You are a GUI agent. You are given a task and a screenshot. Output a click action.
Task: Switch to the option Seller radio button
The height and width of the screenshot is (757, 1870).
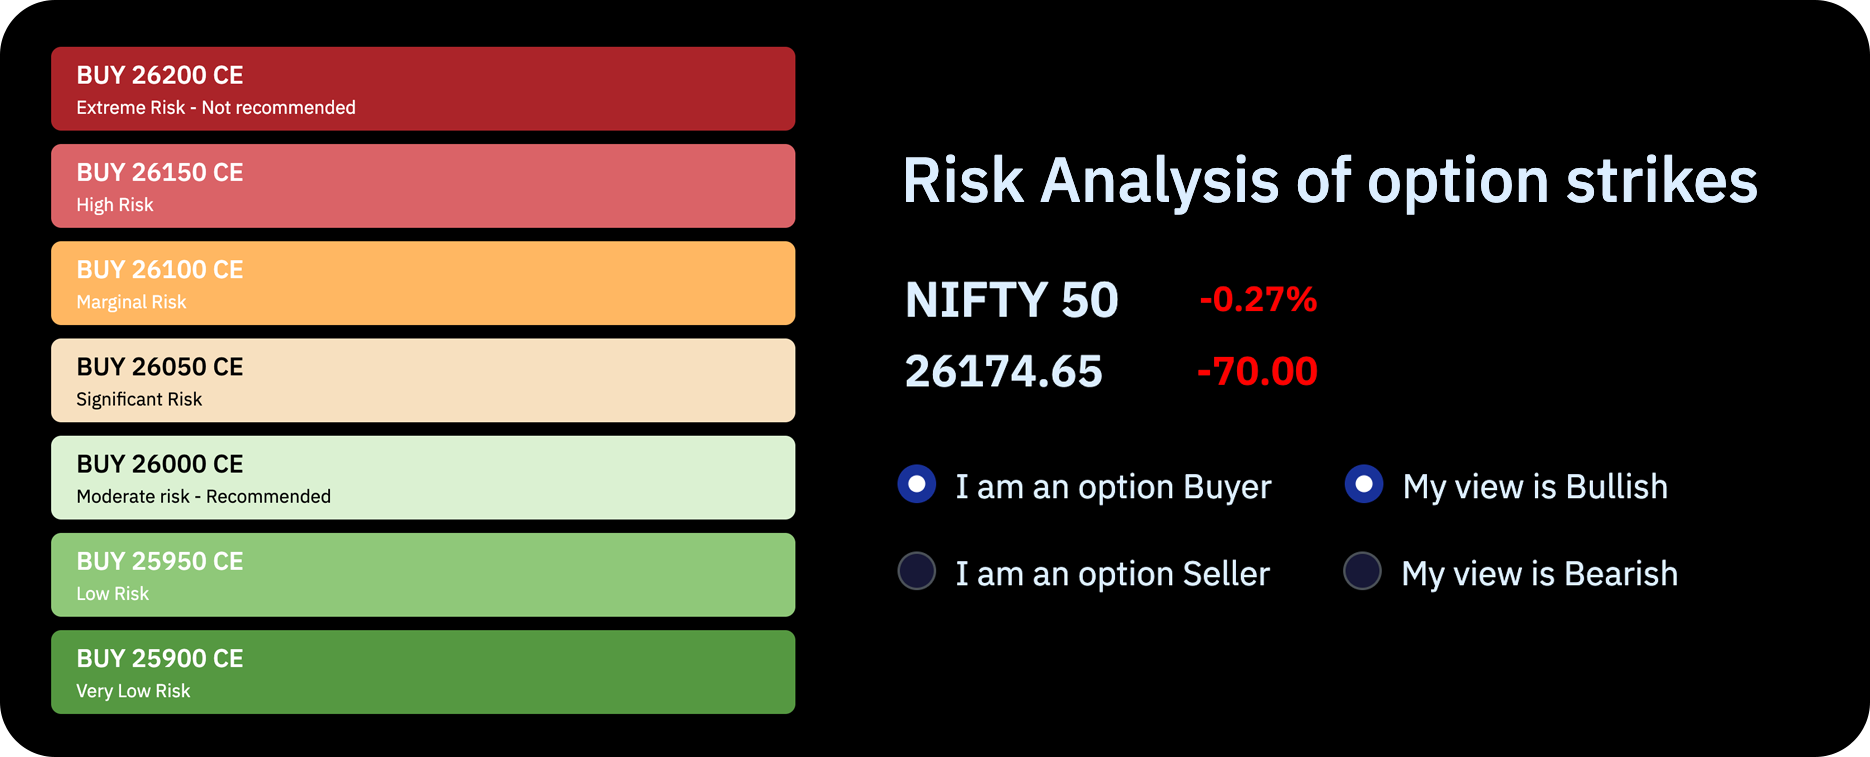coord(917,571)
